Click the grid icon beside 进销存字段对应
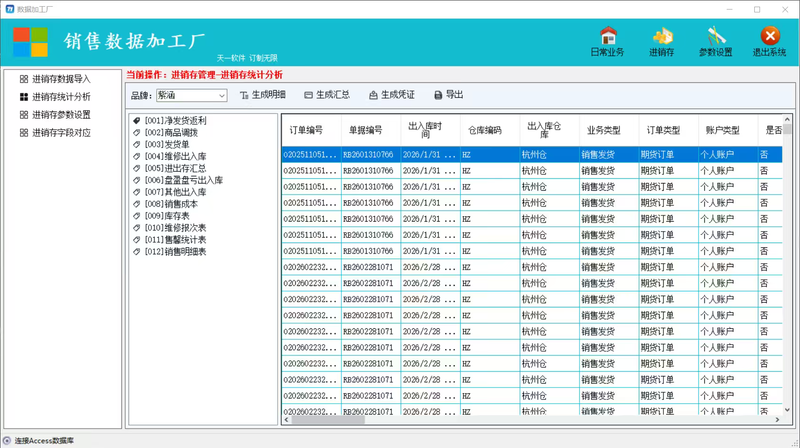This screenshot has width=800, height=448. tap(24, 133)
